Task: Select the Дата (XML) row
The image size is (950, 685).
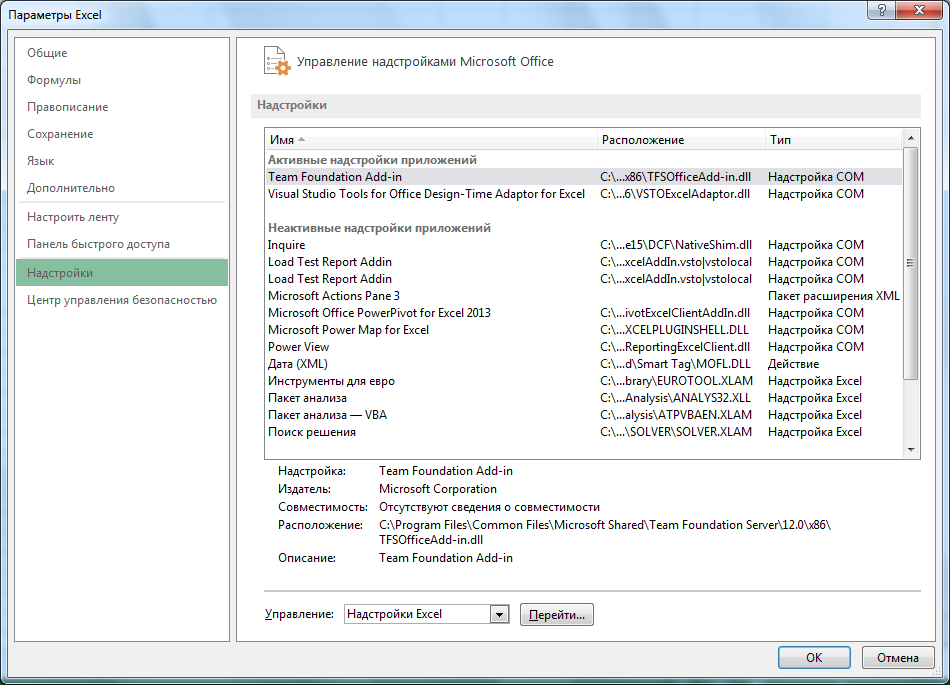Action: tap(584, 363)
